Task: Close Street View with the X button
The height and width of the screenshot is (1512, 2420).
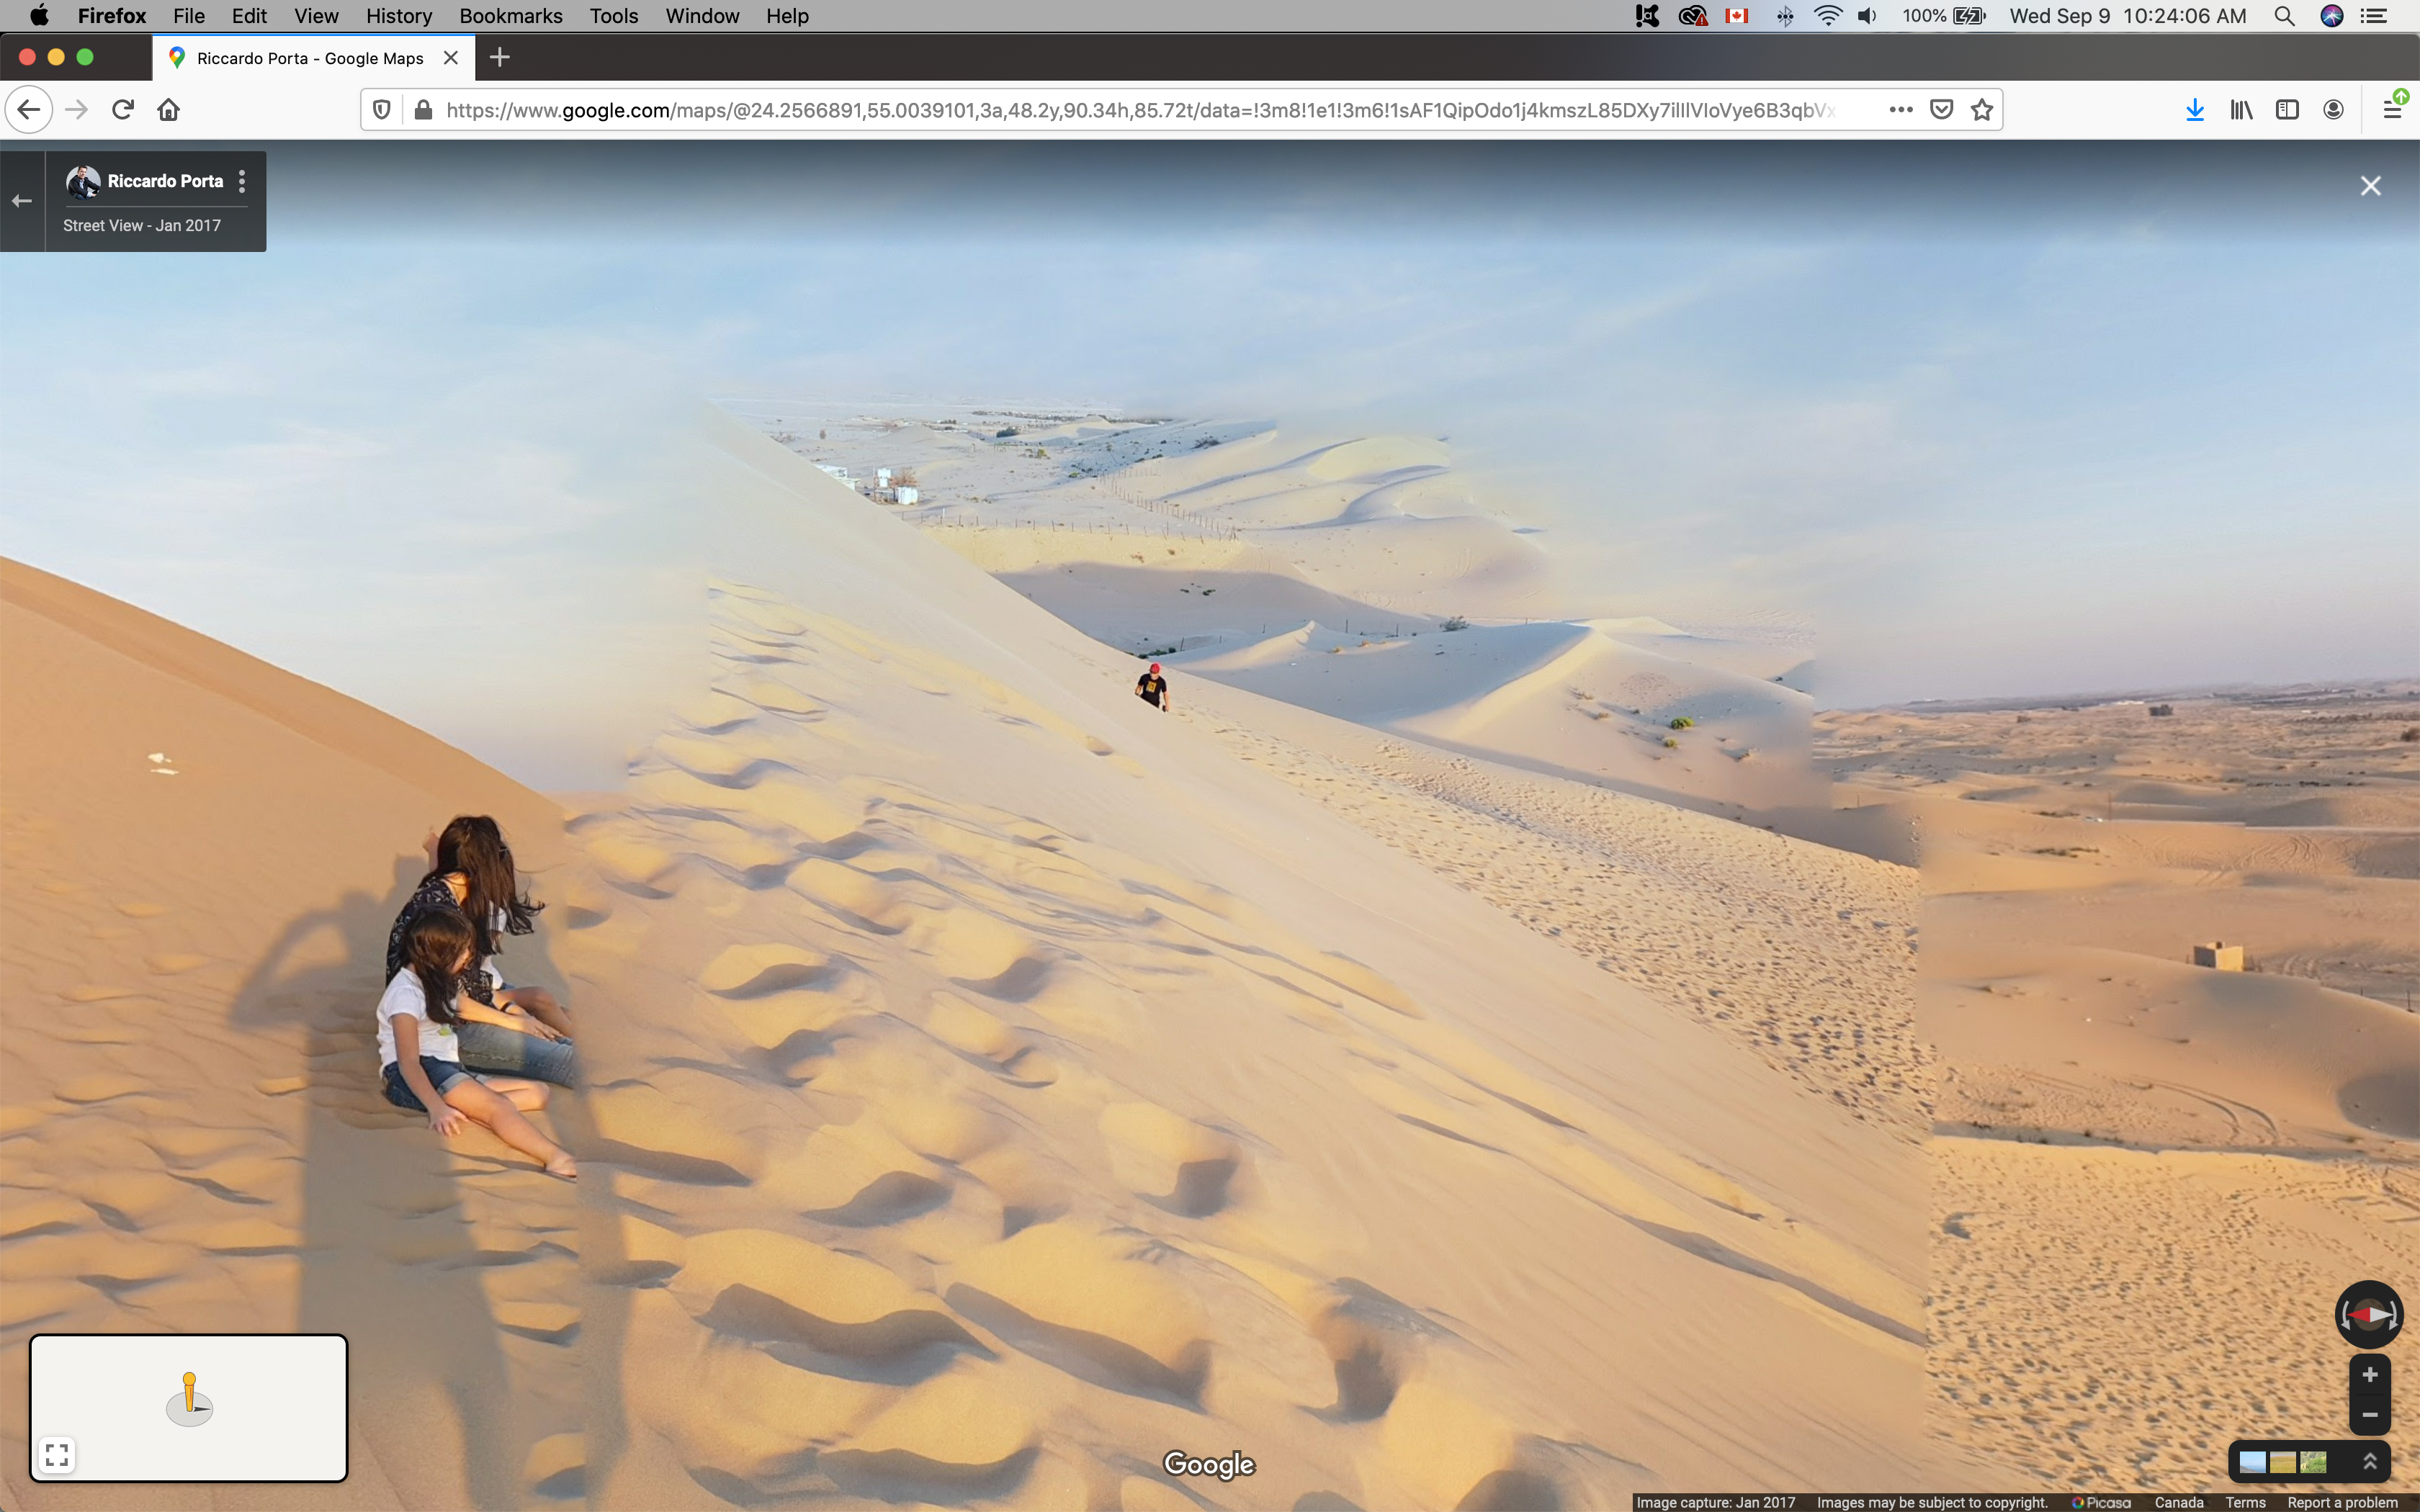Action: (x=2370, y=186)
